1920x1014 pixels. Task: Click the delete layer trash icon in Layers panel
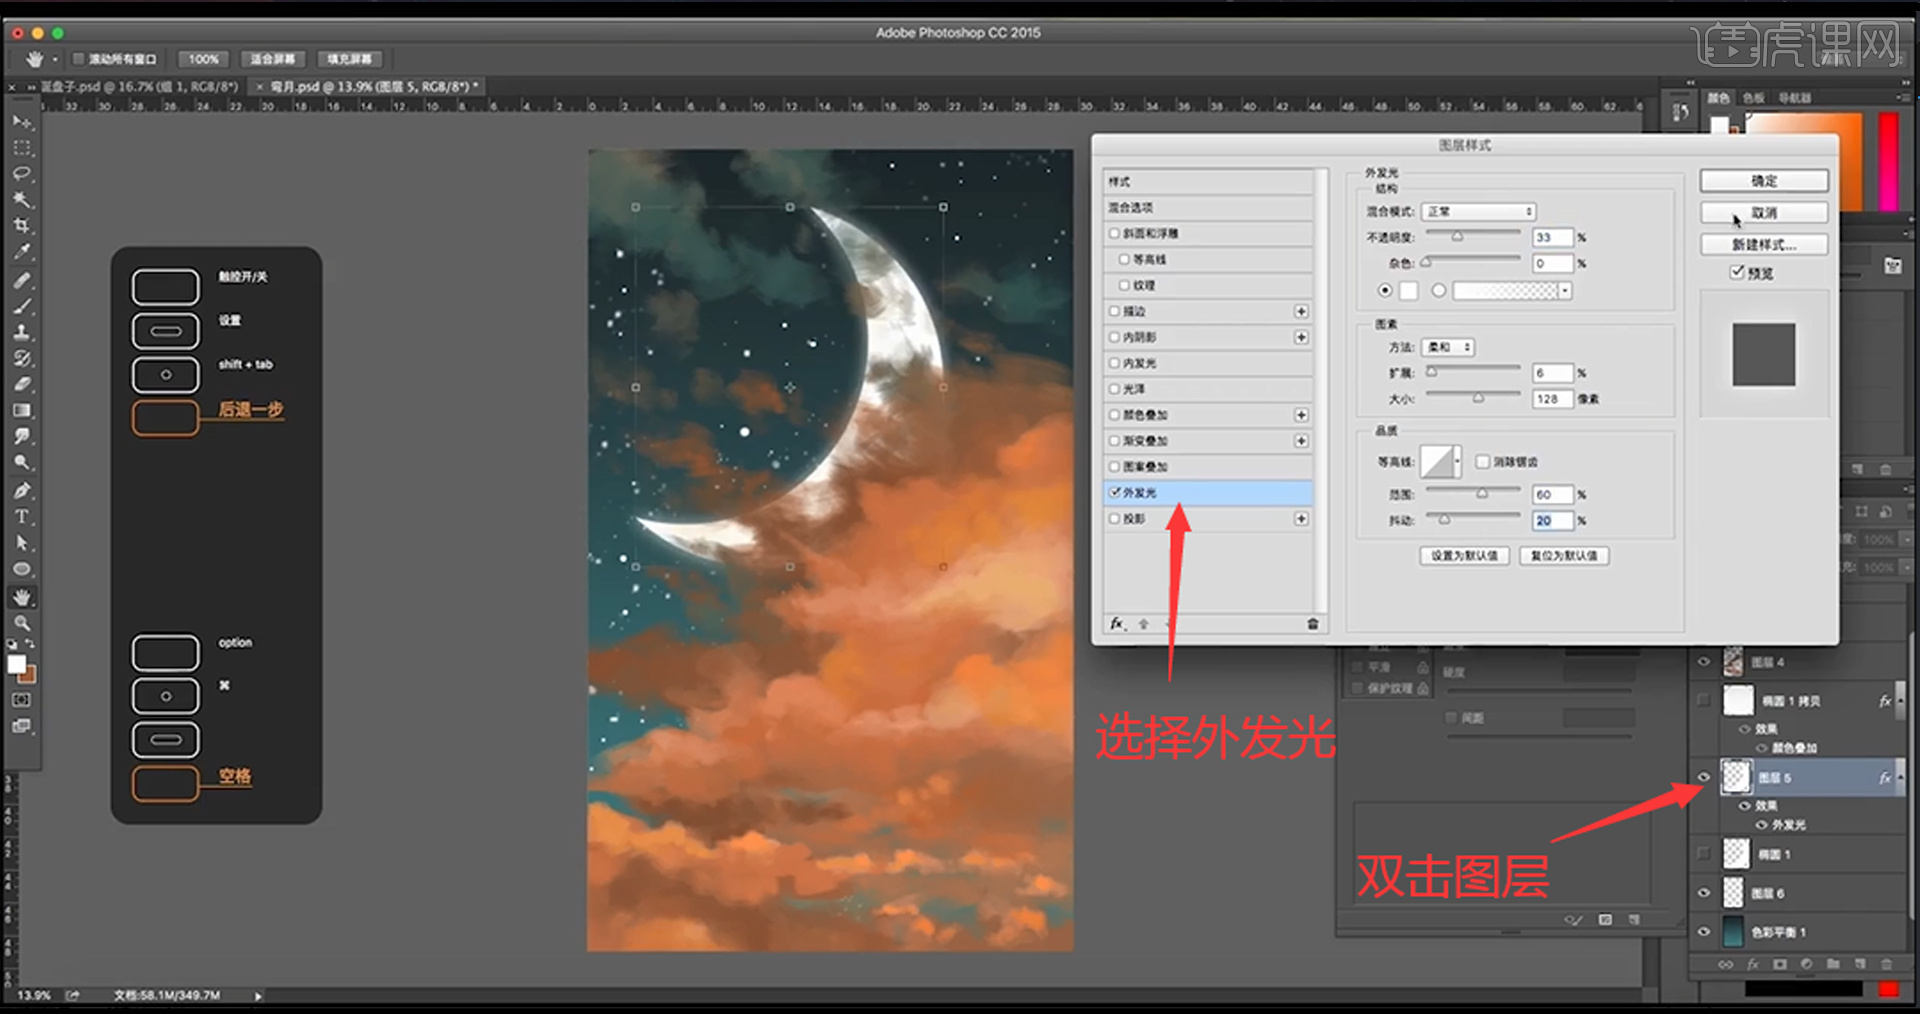[x=1886, y=964]
